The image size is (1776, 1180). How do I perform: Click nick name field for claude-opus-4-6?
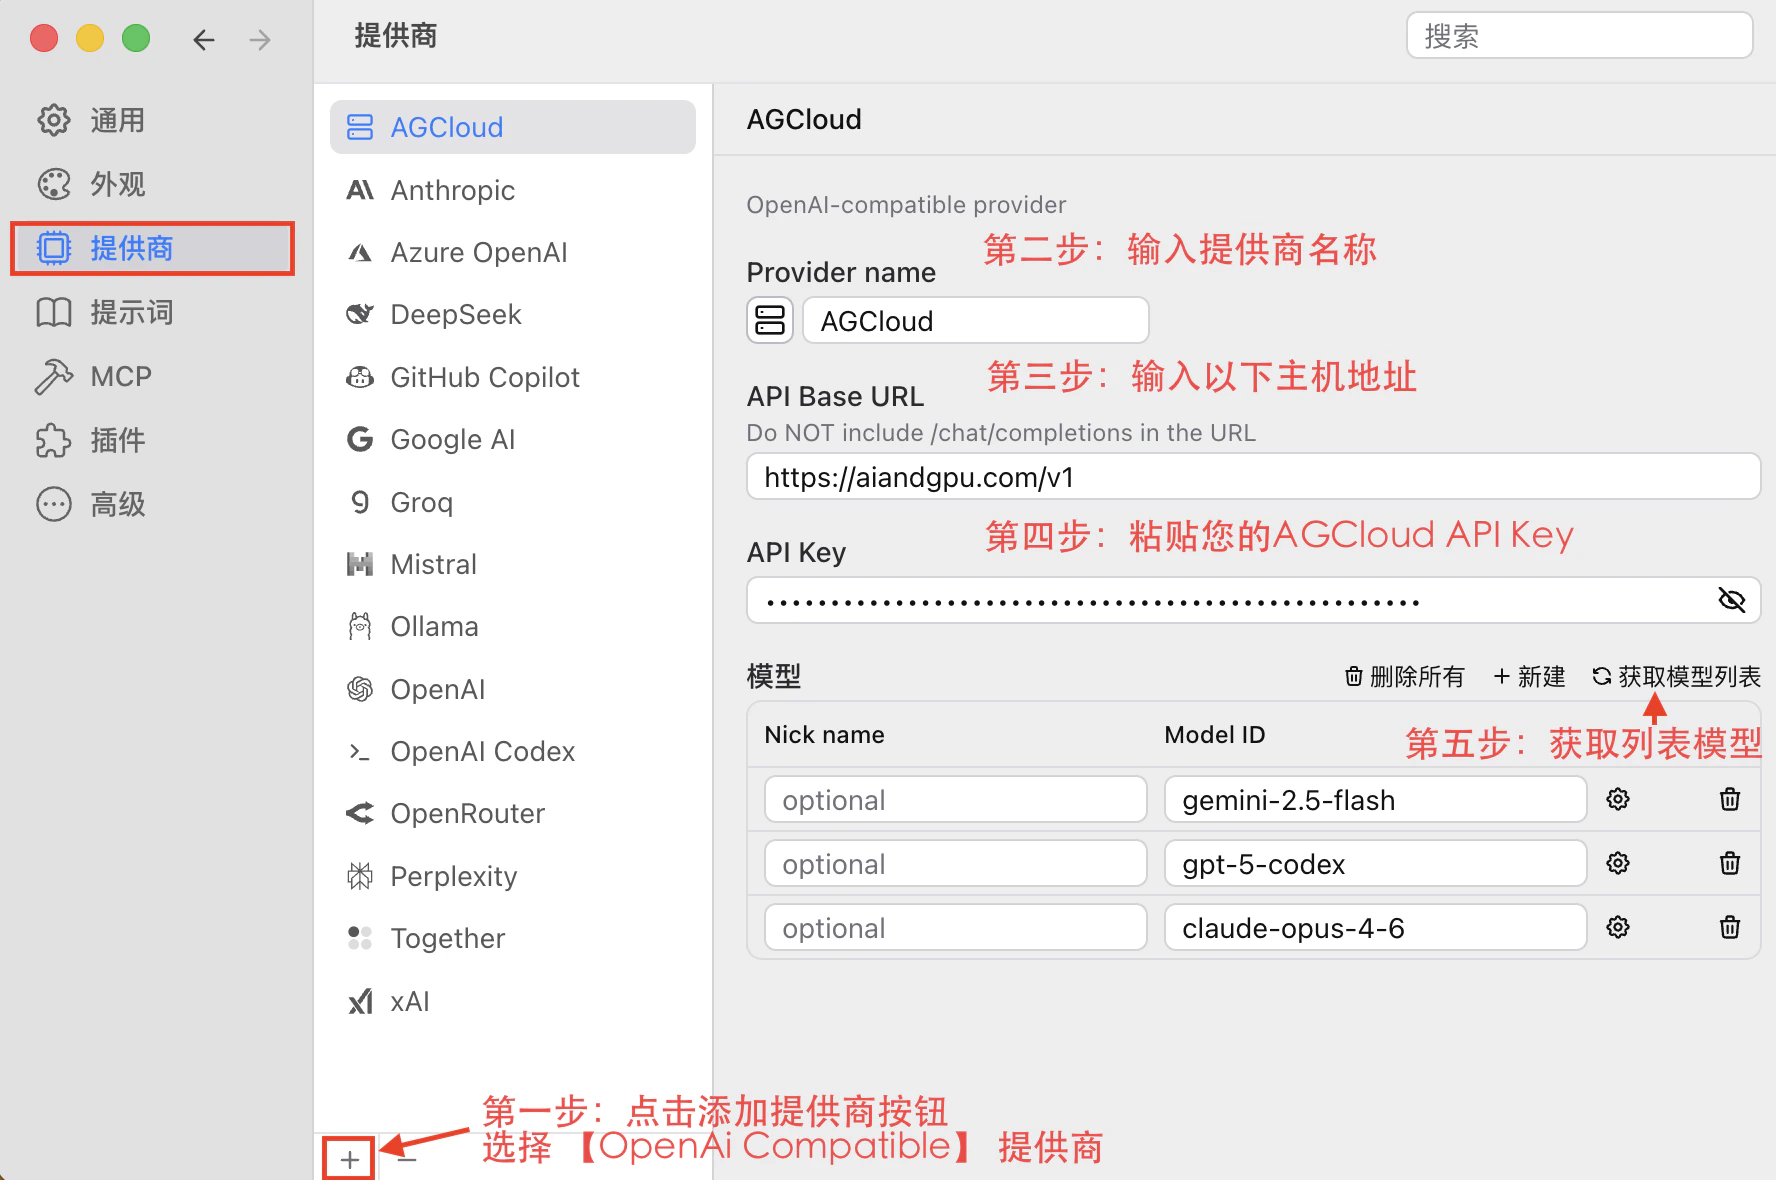pos(955,928)
